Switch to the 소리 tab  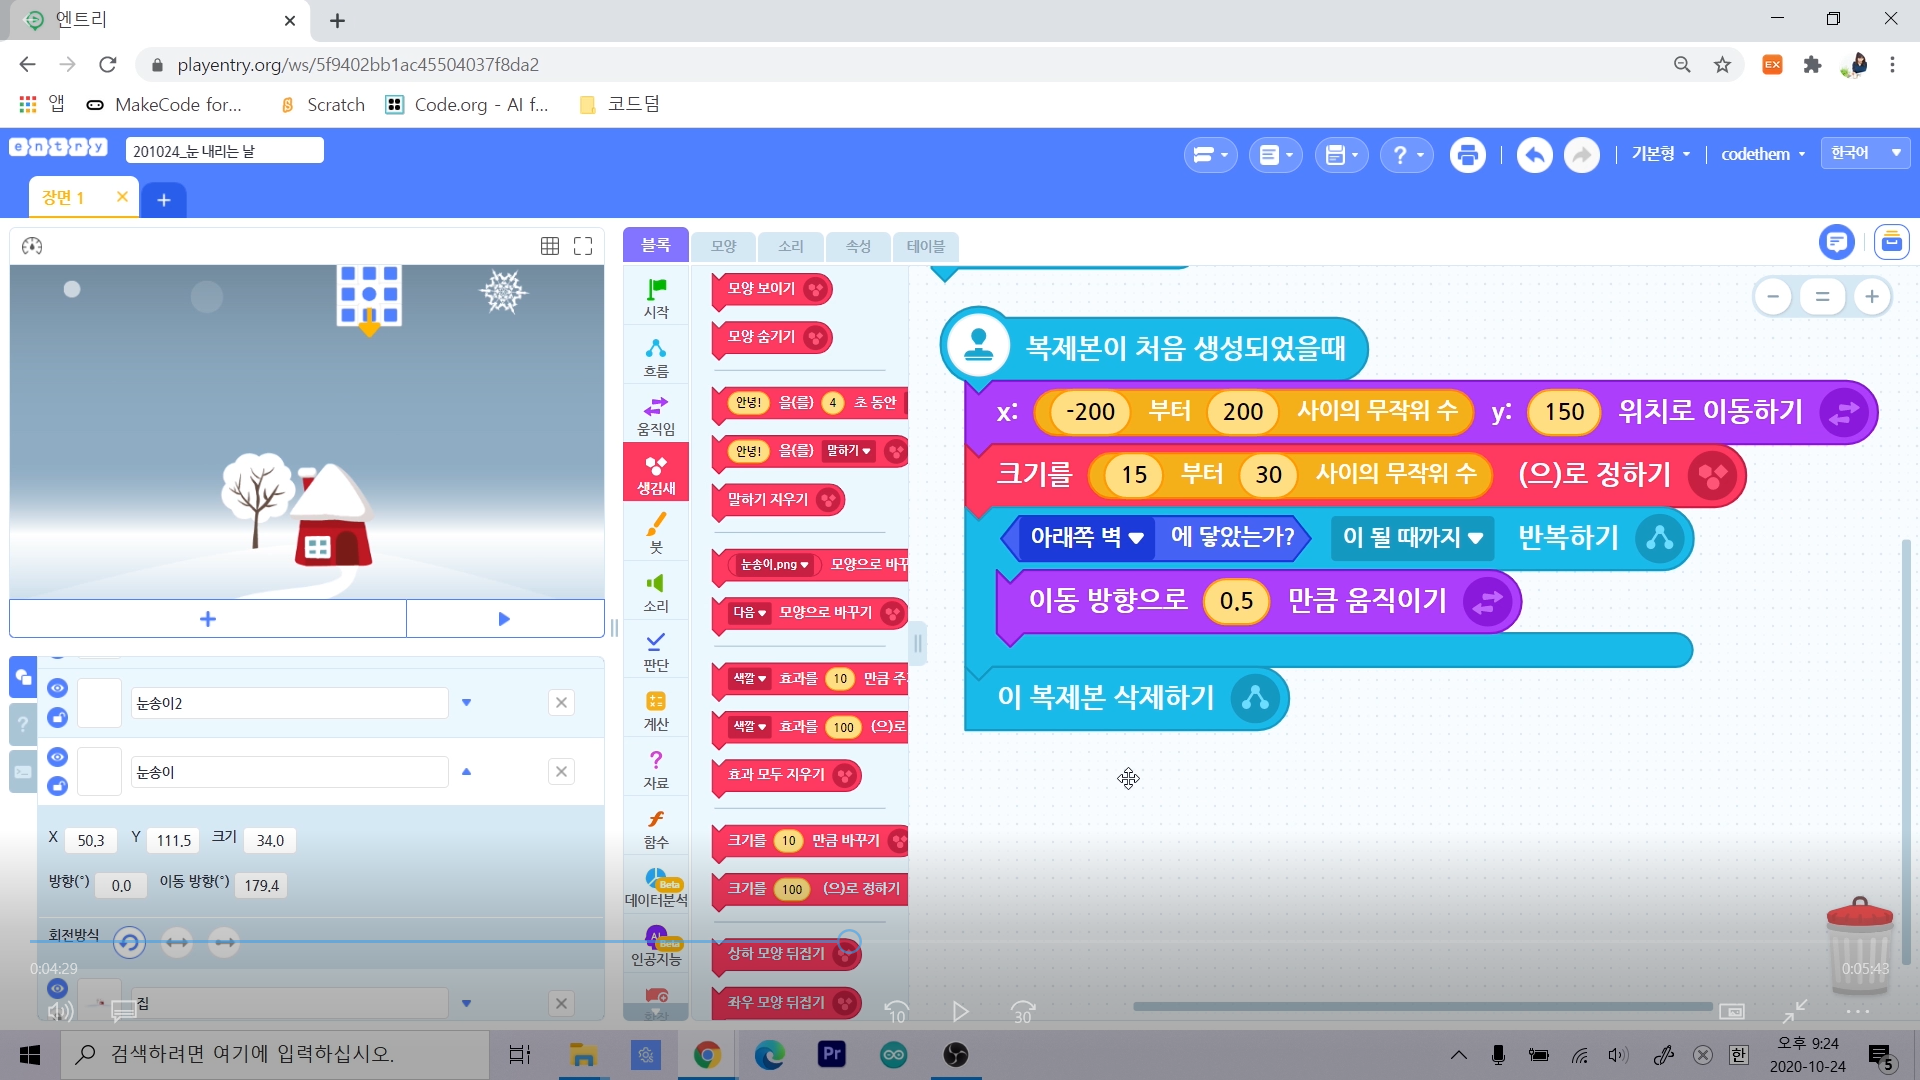(x=790, y=246)
